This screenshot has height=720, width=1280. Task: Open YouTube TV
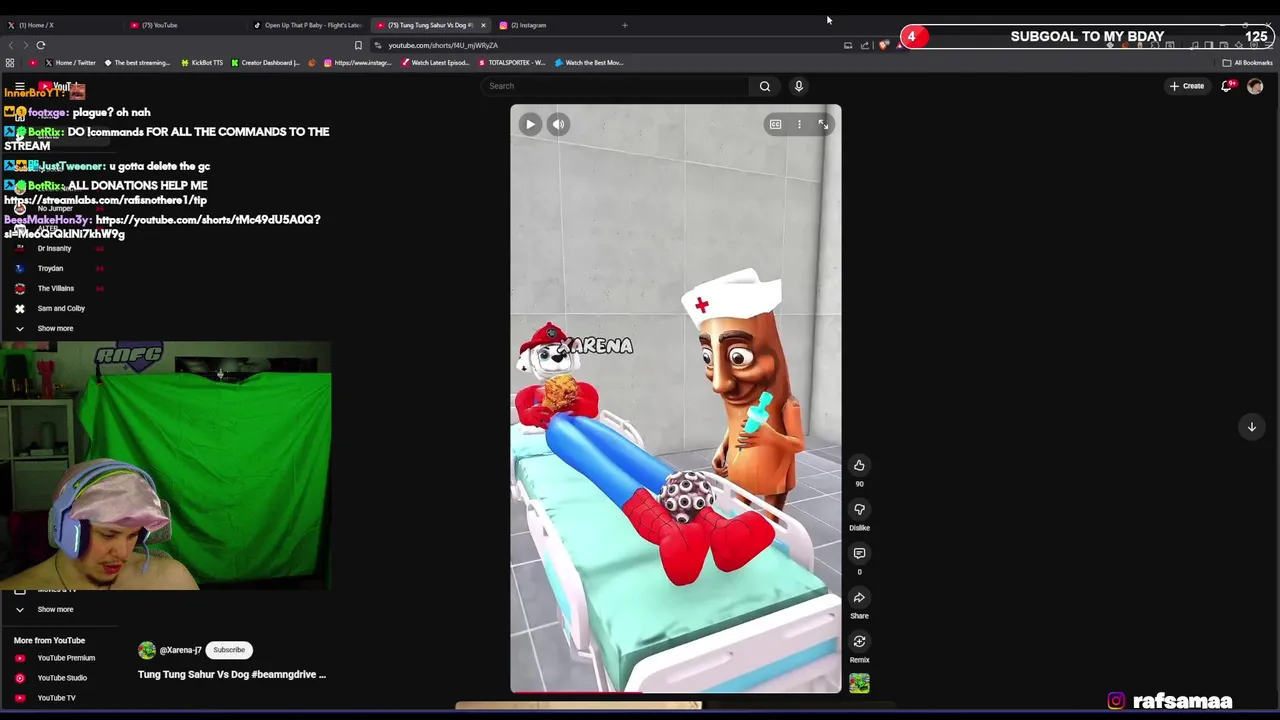(x=56, y=698)
